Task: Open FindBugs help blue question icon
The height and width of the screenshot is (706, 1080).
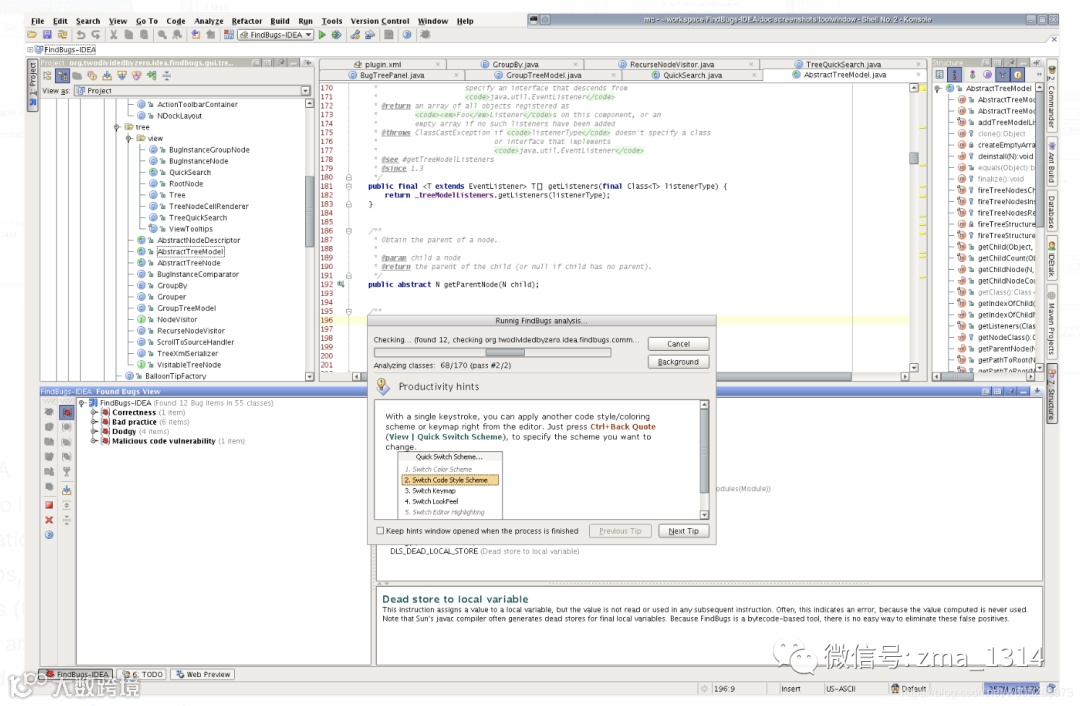Action: click(x=49, y=534)
